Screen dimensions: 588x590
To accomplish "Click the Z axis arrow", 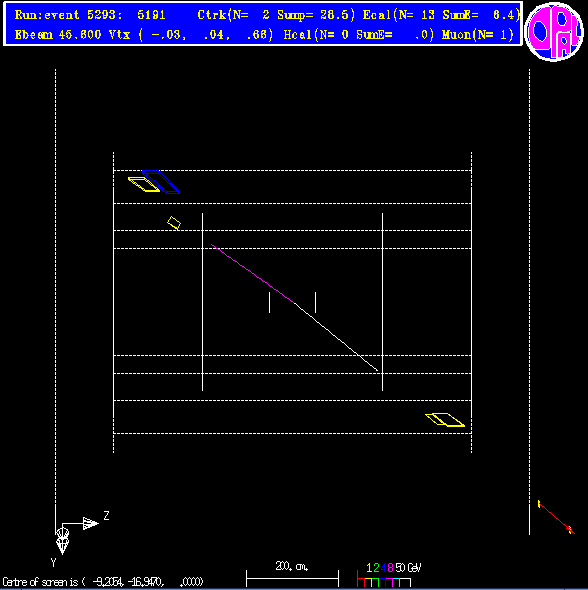I will click(90, 523).
